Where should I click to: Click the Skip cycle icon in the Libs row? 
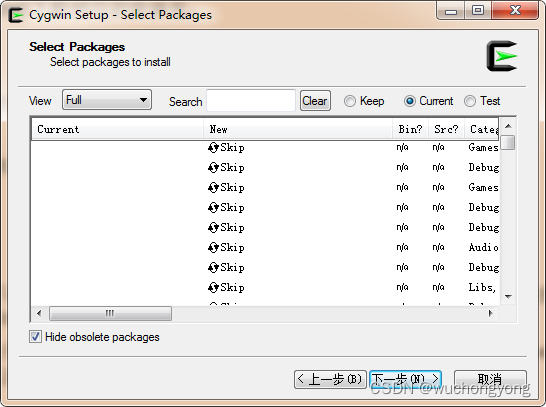point(213,288)
